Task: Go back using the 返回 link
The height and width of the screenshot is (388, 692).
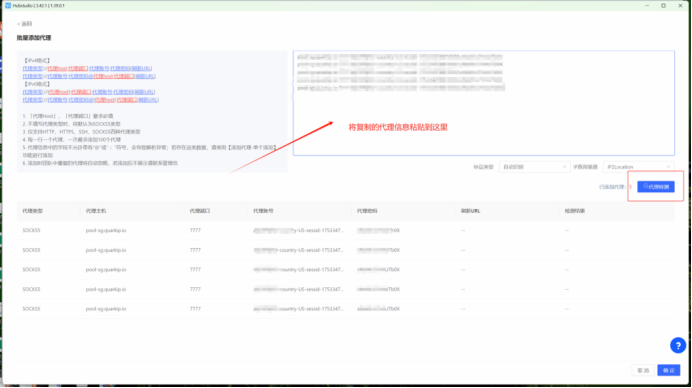Action: point(24,24)
